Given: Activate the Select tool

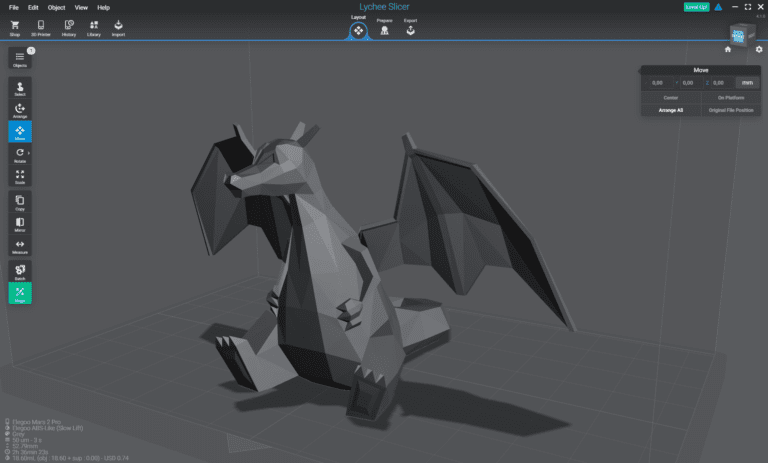Looking at the screenshot, I should coord(20,88).
